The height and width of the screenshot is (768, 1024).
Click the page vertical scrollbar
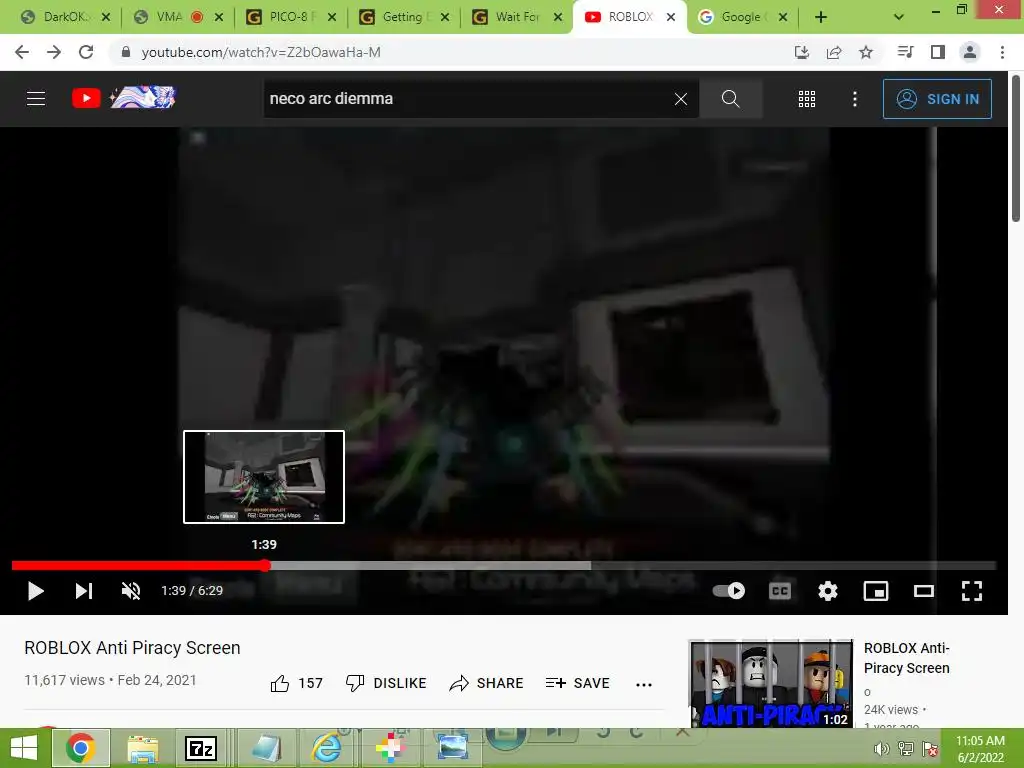[1016, 150]
